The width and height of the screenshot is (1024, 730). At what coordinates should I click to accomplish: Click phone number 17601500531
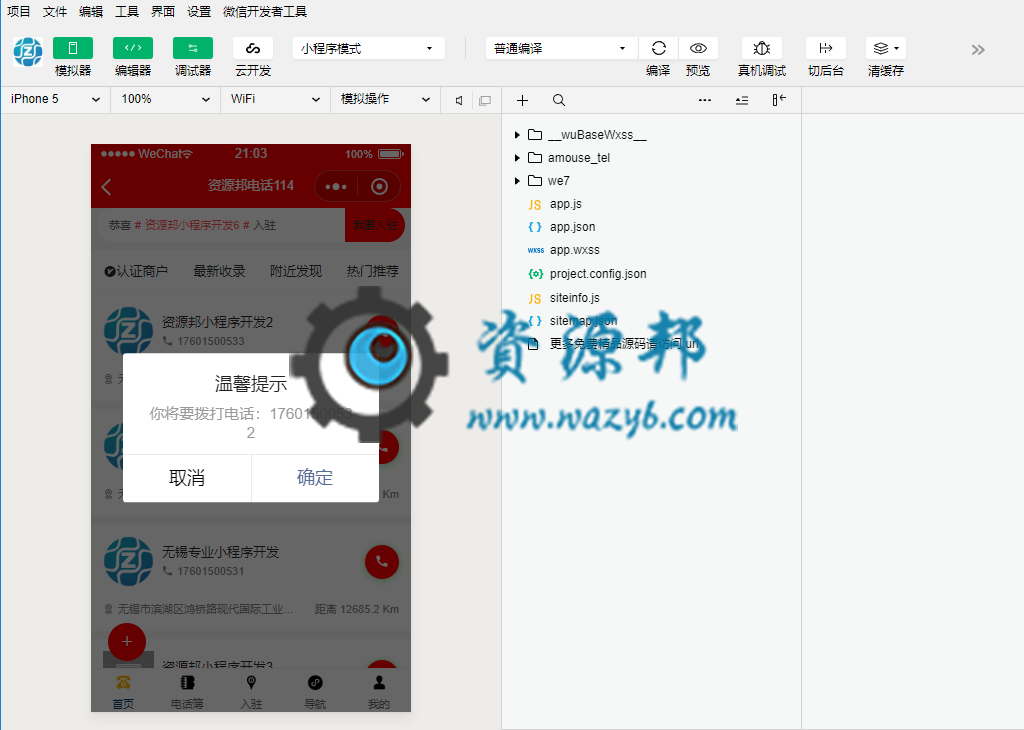click(210, 571)
